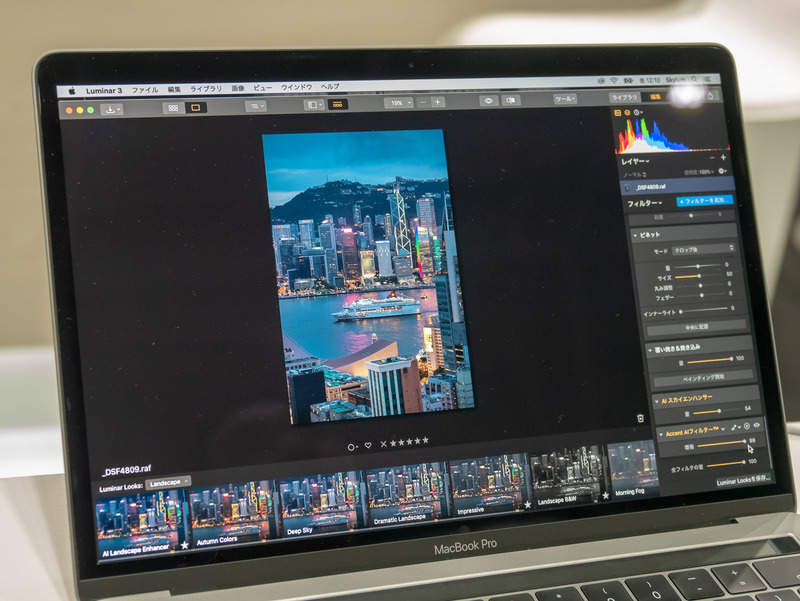800x601 pixels.
Task: Toggle the layers panel icon
Action: point(627,112)
